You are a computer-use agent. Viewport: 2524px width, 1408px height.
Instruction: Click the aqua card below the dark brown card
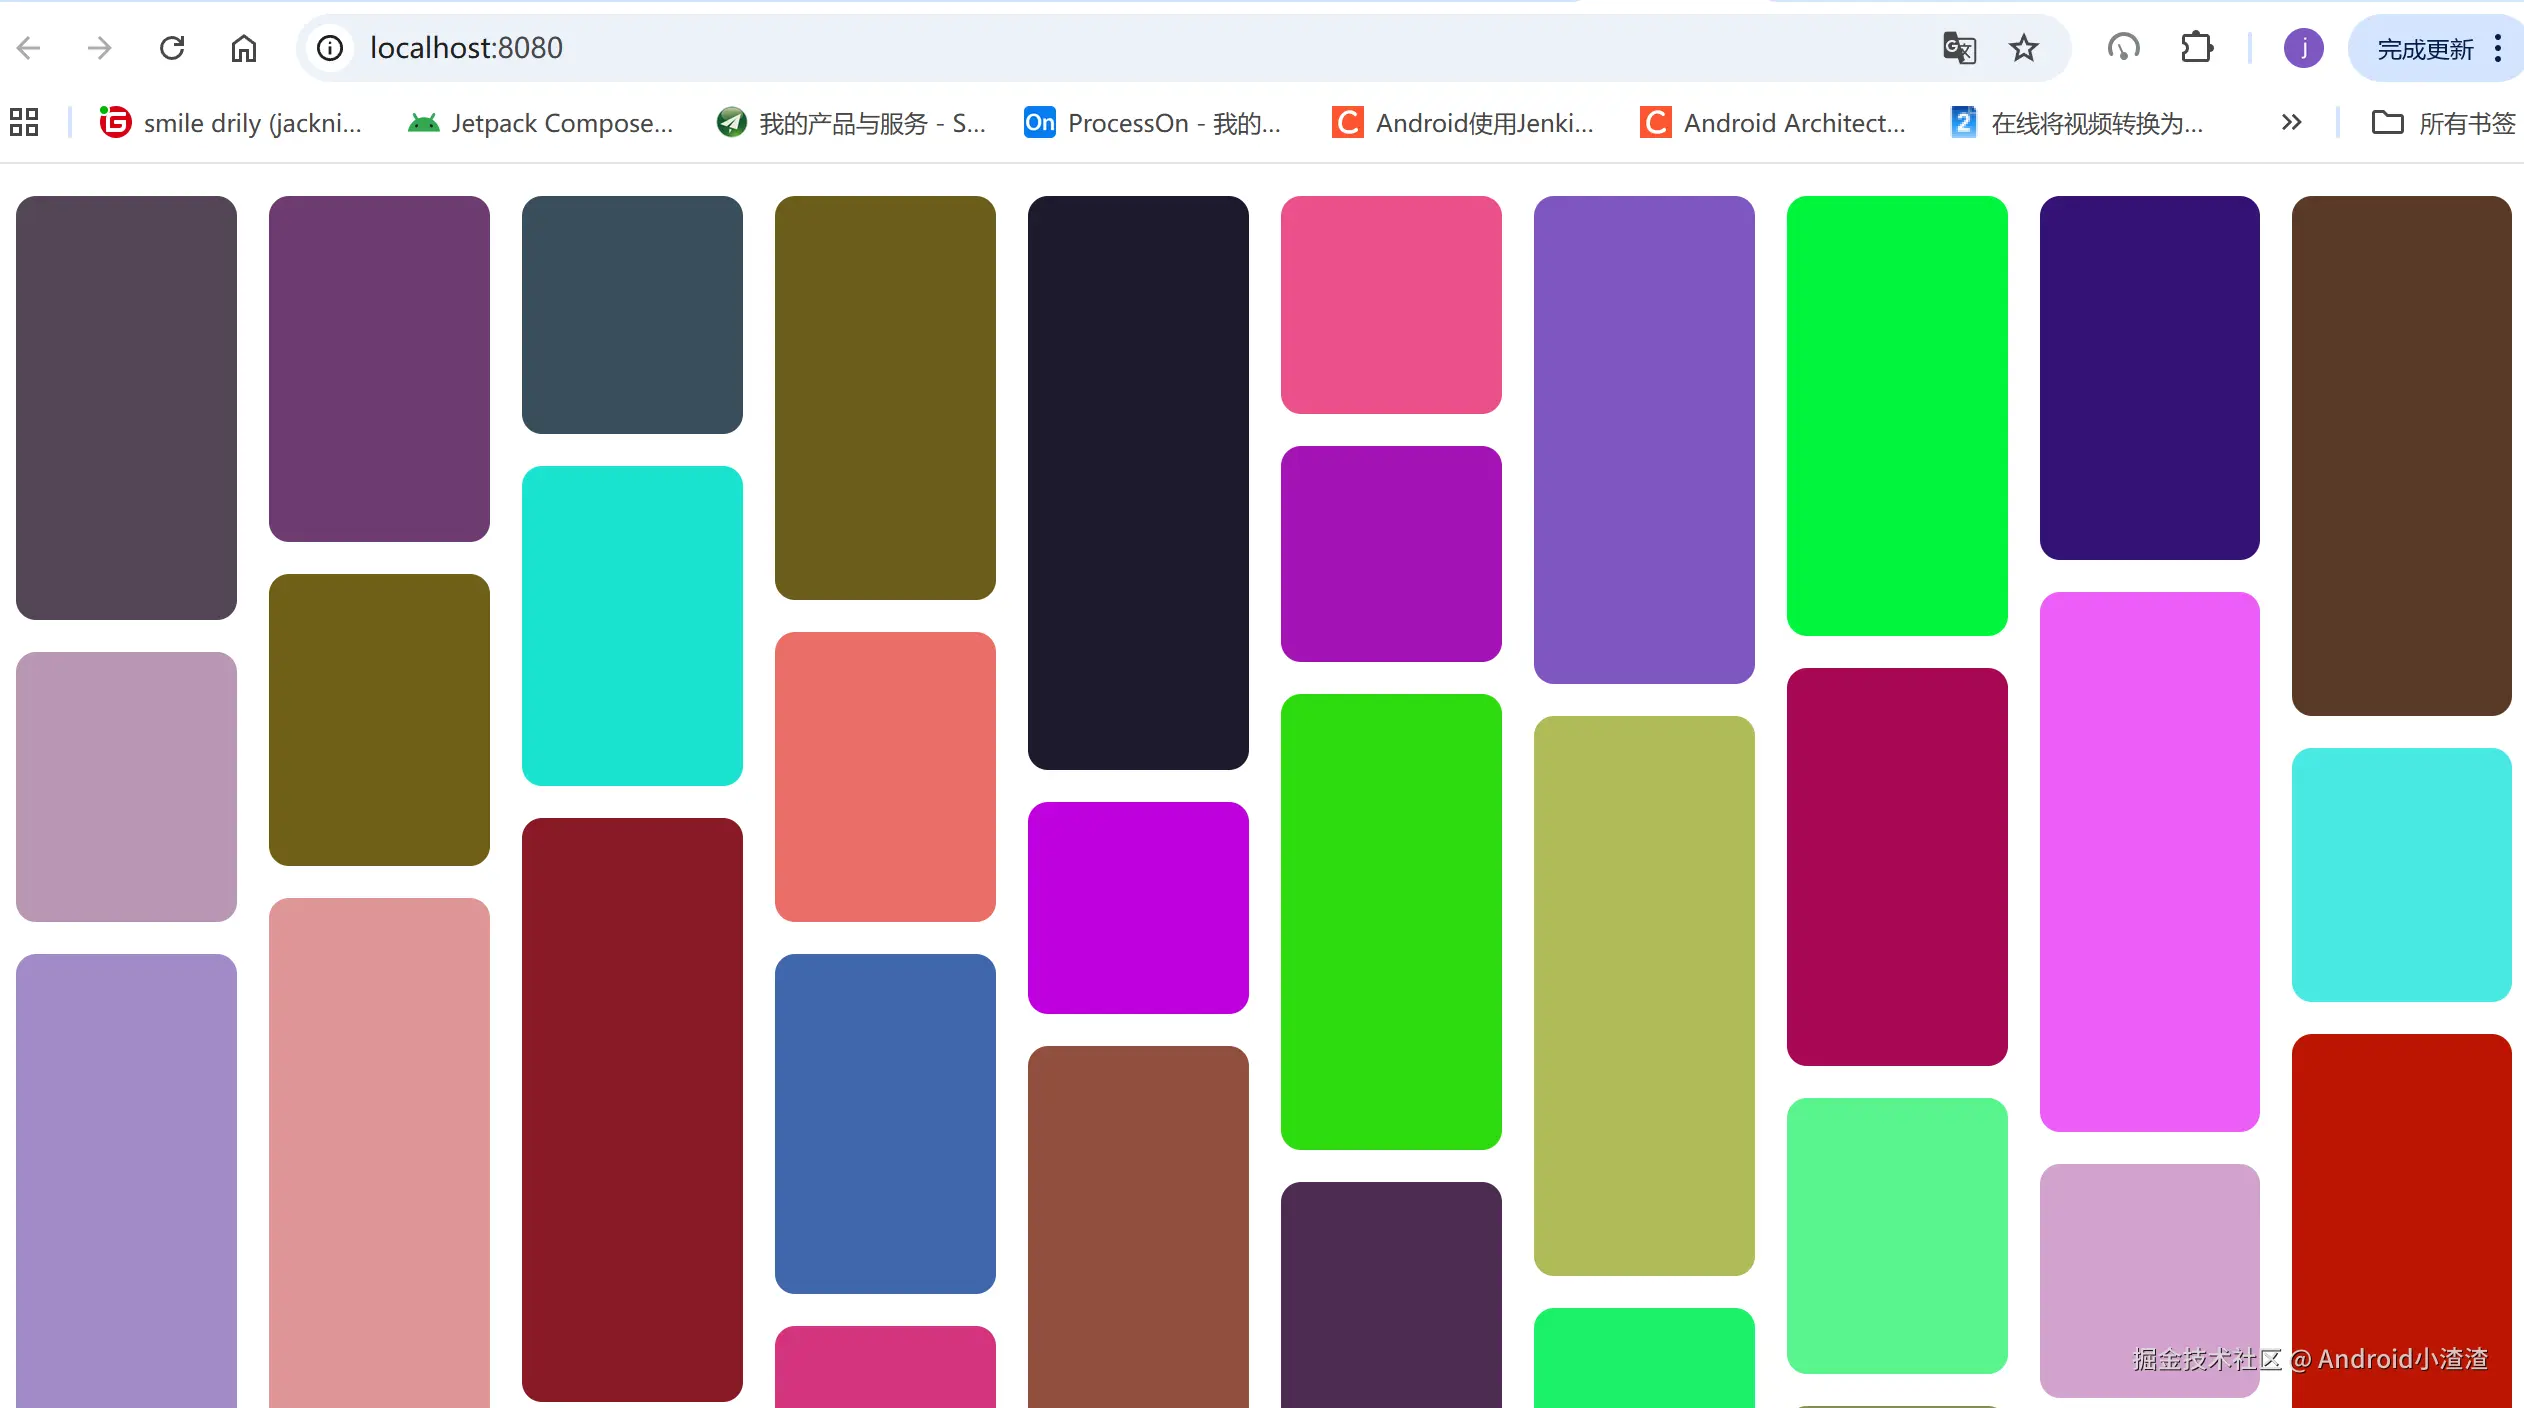pos(2402,875)
